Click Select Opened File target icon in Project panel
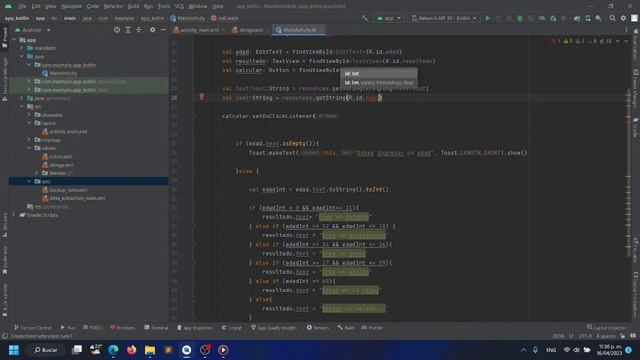This screenshot has height=360, width=640. [117, 30]
